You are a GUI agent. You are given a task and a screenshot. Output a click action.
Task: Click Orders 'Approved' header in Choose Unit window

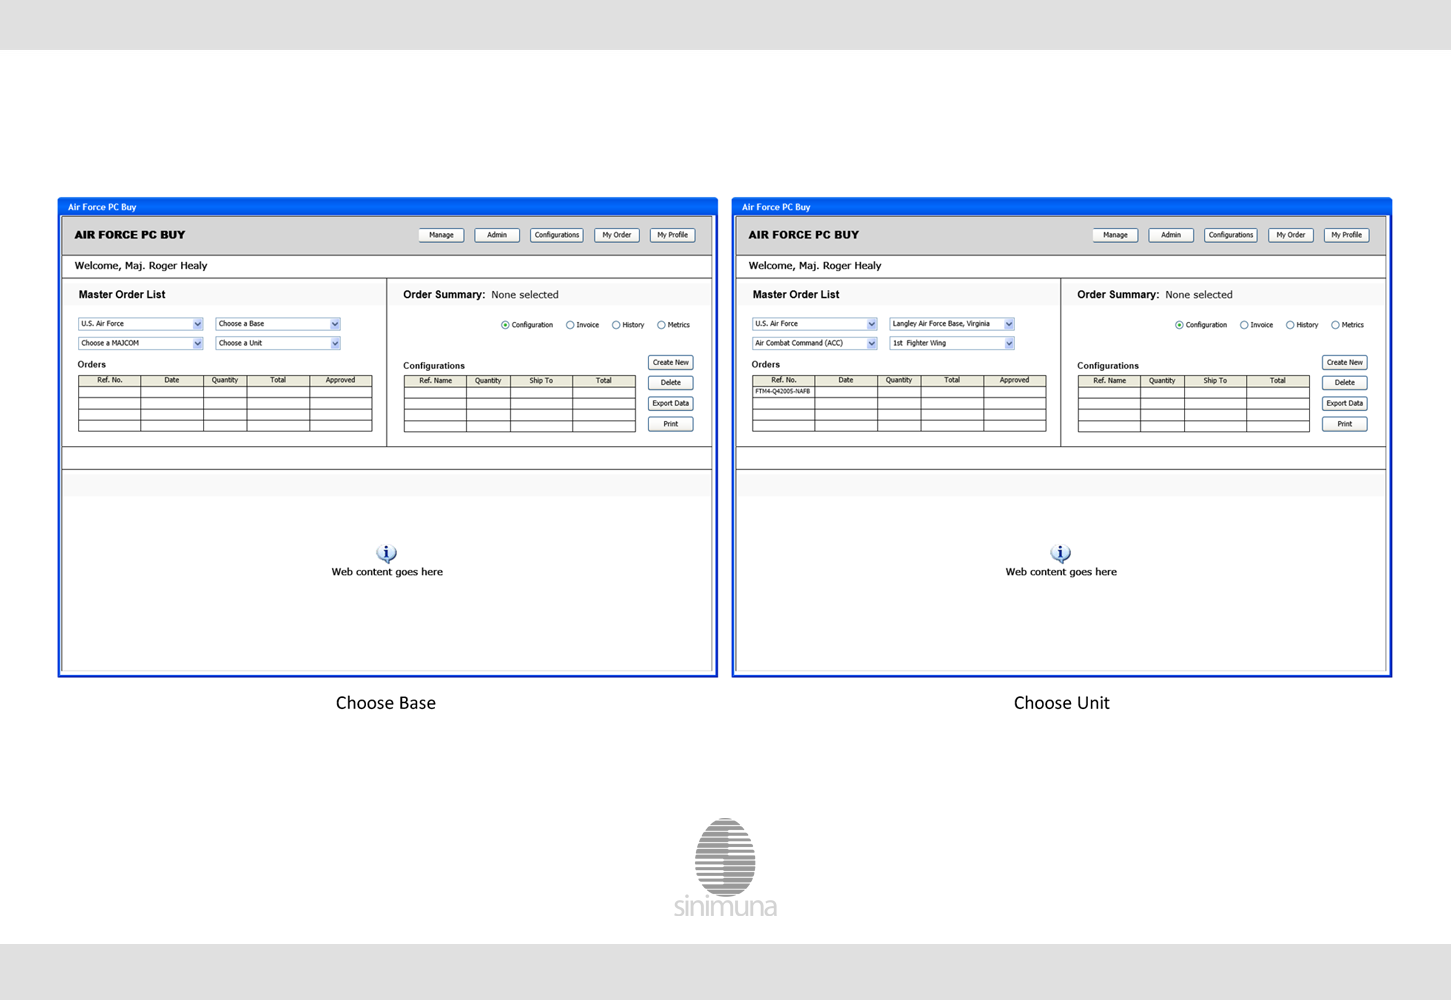tap(1014, 380)
